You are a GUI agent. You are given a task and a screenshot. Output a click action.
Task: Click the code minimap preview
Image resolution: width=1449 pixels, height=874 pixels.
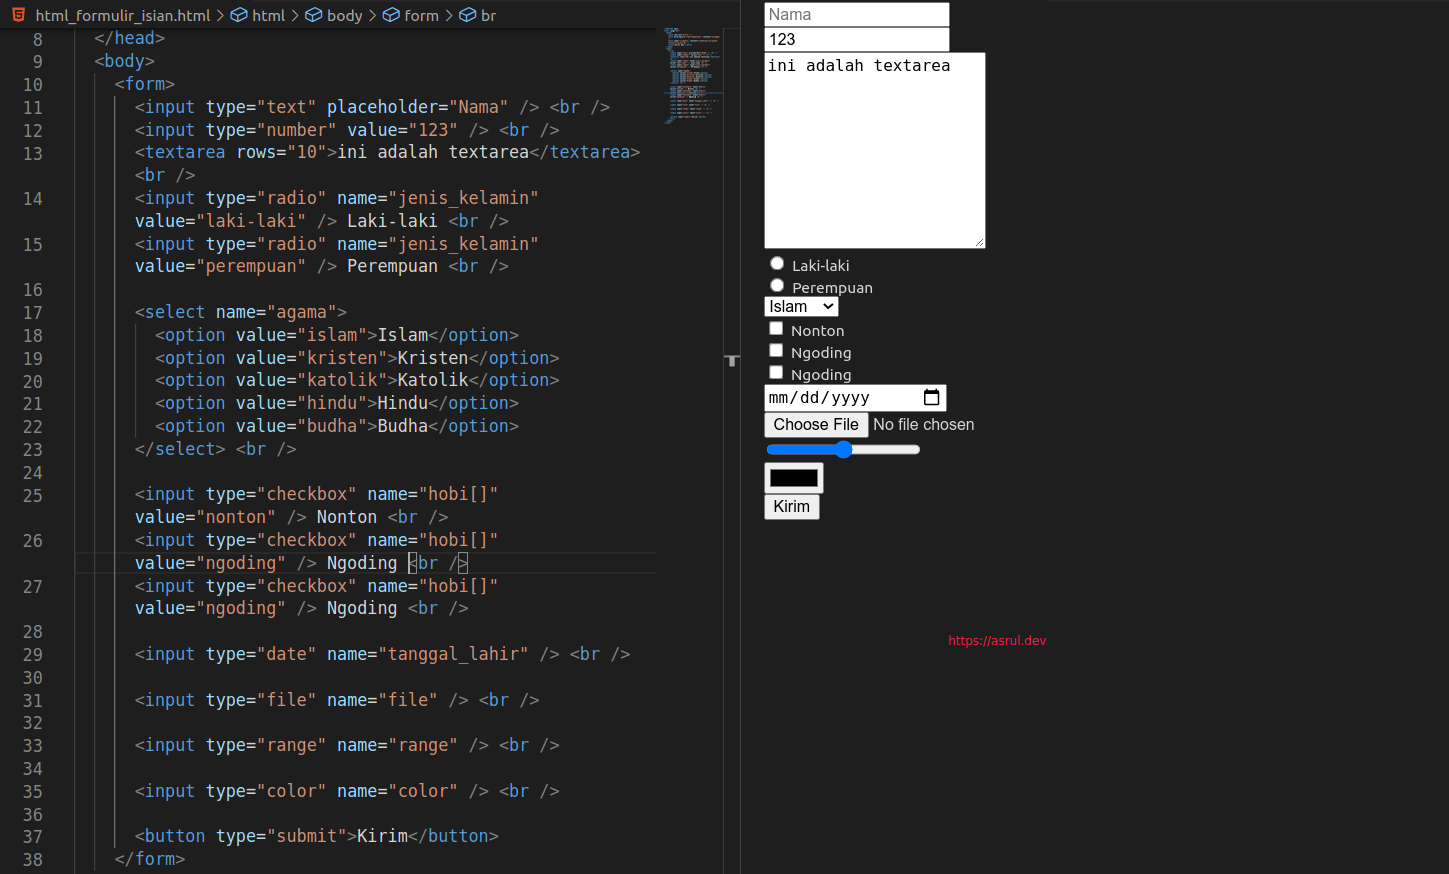[692, 75]
